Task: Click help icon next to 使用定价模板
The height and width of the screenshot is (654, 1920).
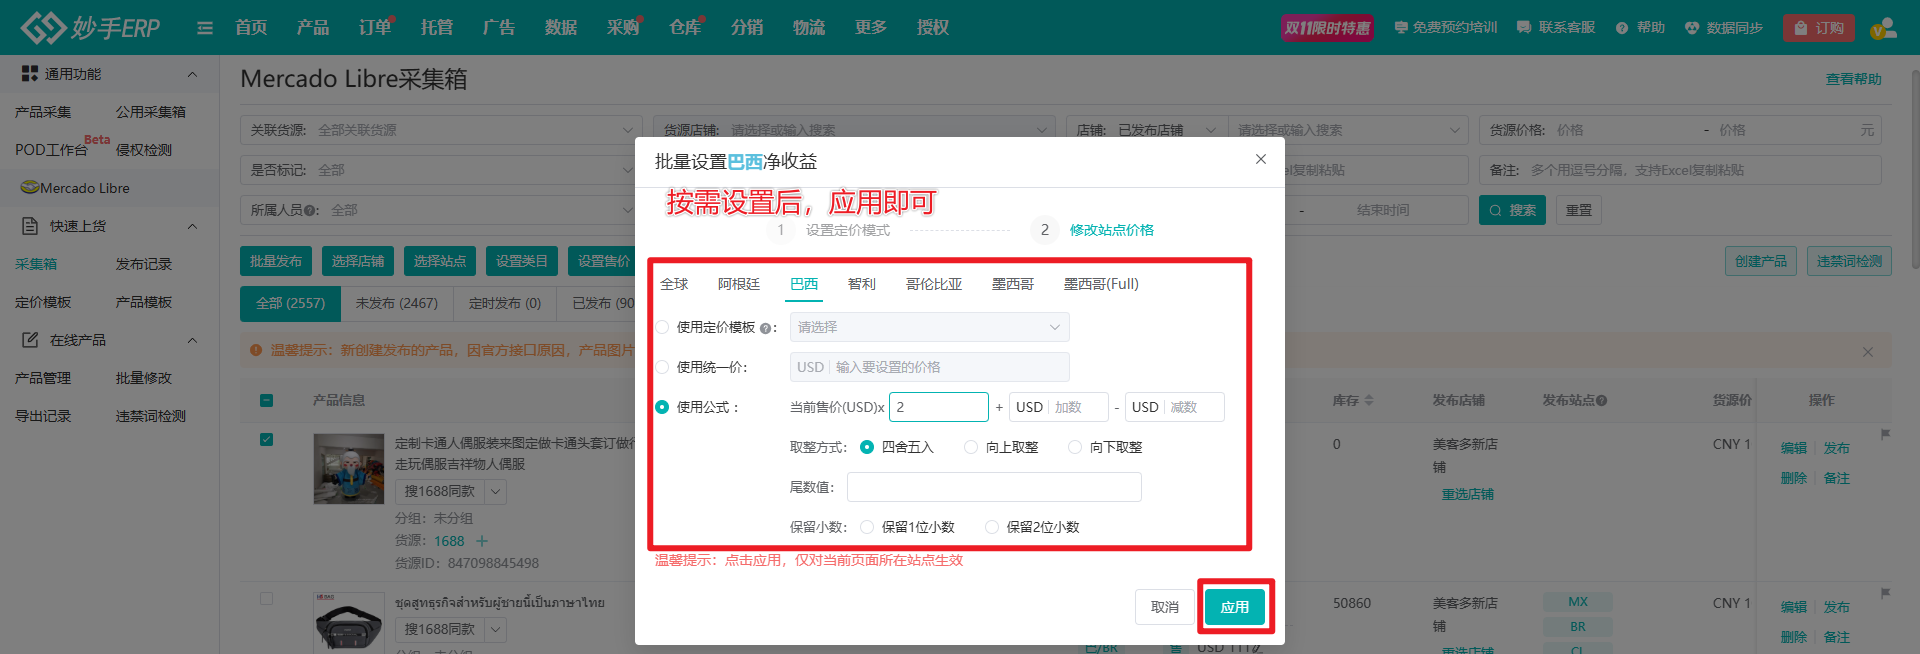Action: (765, 328)
